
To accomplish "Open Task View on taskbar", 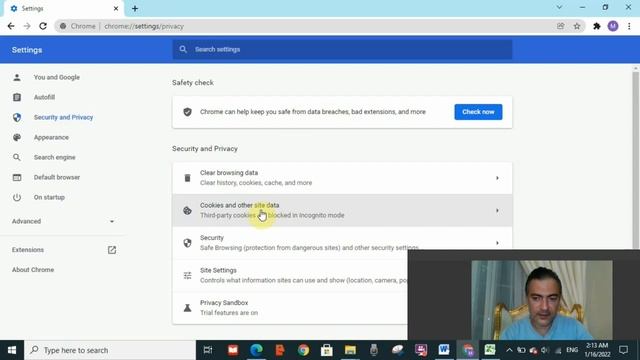I will click(208, 350).
